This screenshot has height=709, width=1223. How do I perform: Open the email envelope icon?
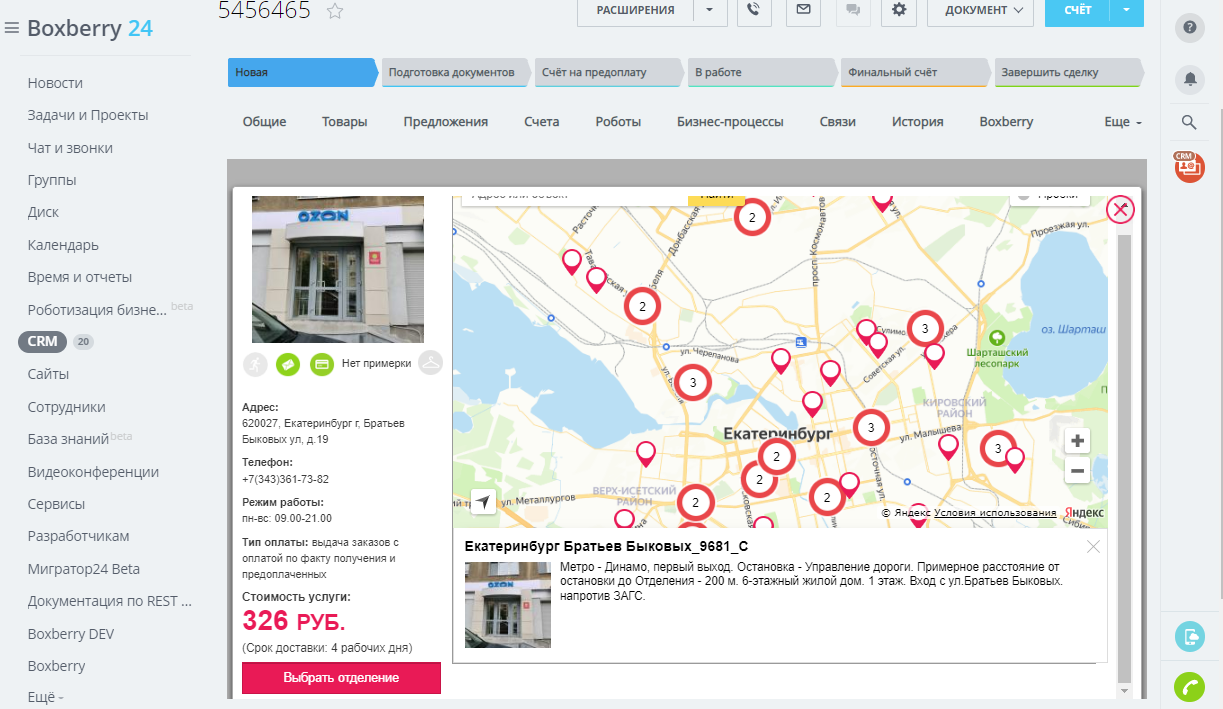point(803,10)
